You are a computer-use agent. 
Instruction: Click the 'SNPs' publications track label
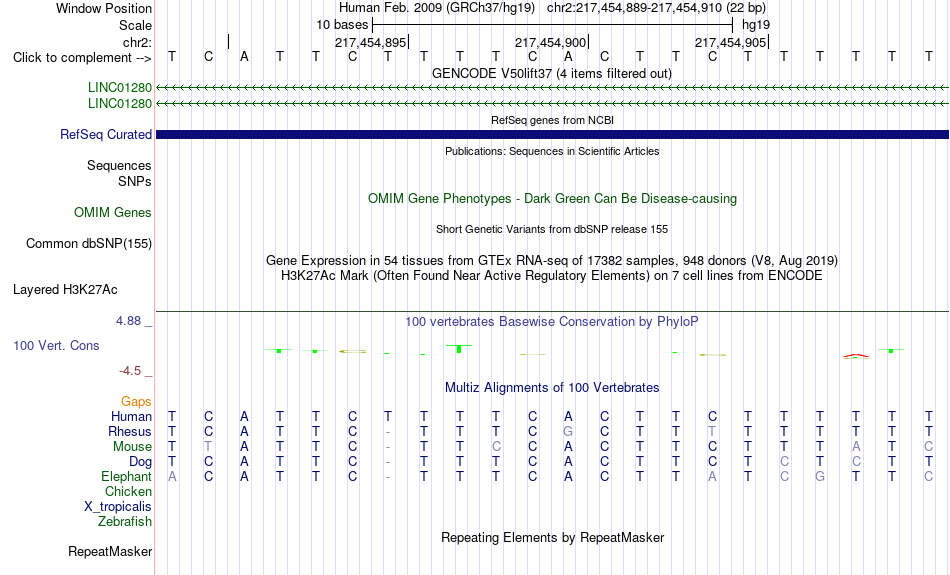[x=135, y=181]
